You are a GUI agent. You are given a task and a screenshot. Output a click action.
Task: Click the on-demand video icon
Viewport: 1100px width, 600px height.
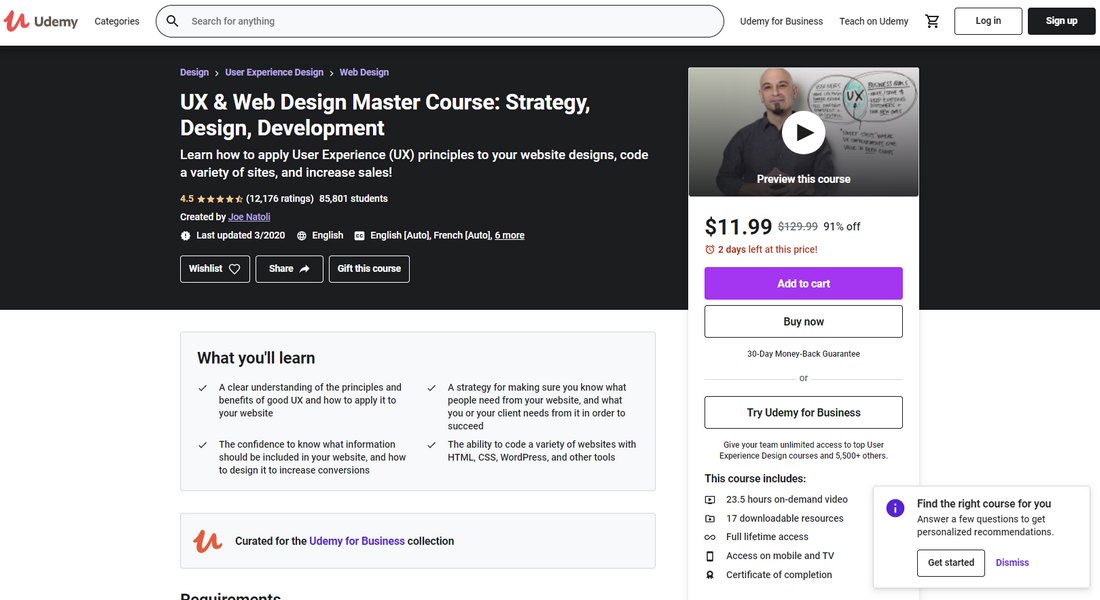coord(710,500)
